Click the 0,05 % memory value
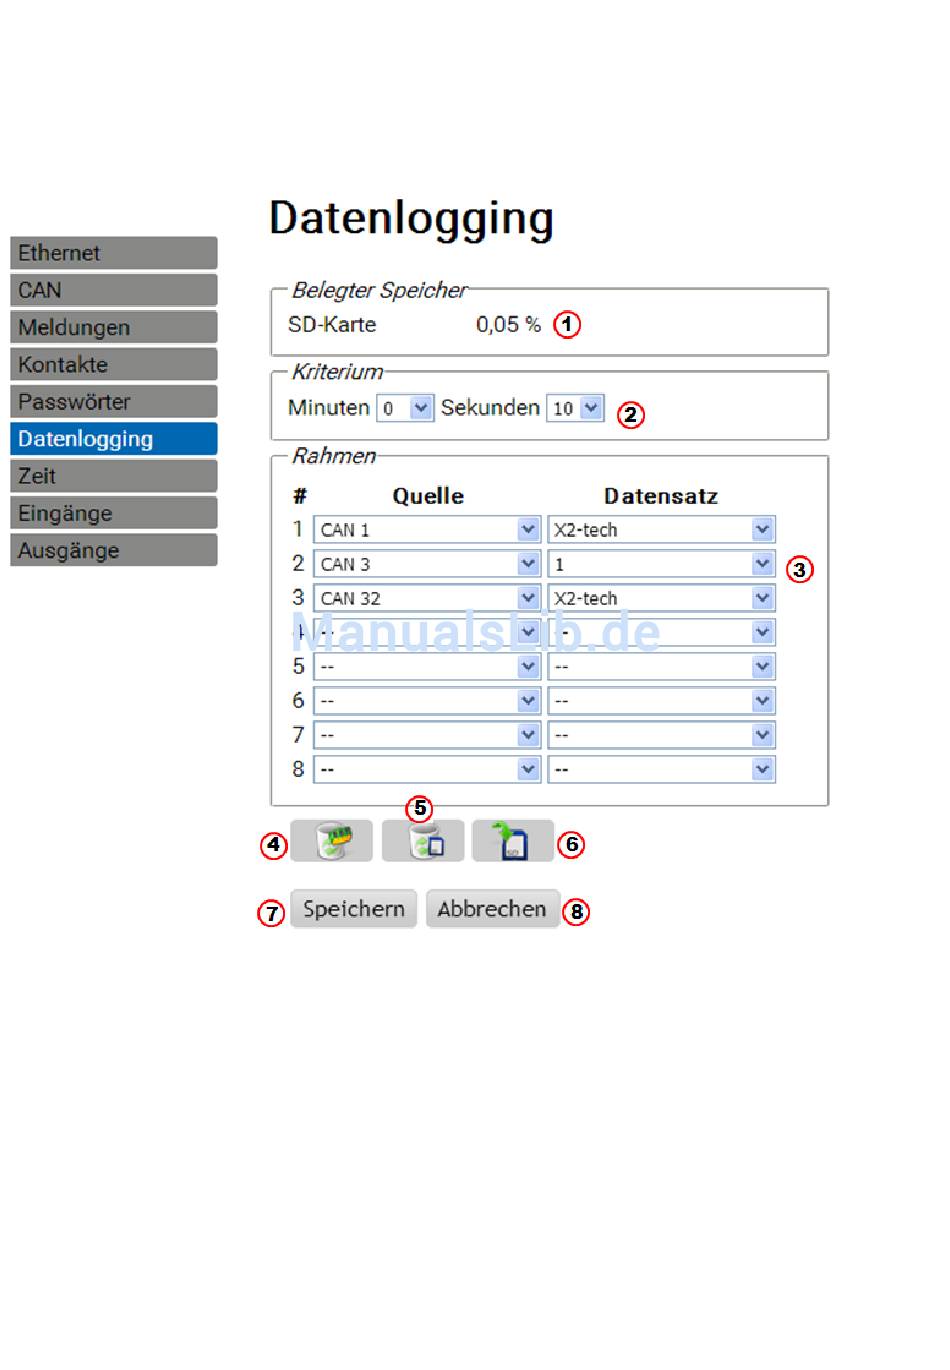 click(x=508, y=324)
